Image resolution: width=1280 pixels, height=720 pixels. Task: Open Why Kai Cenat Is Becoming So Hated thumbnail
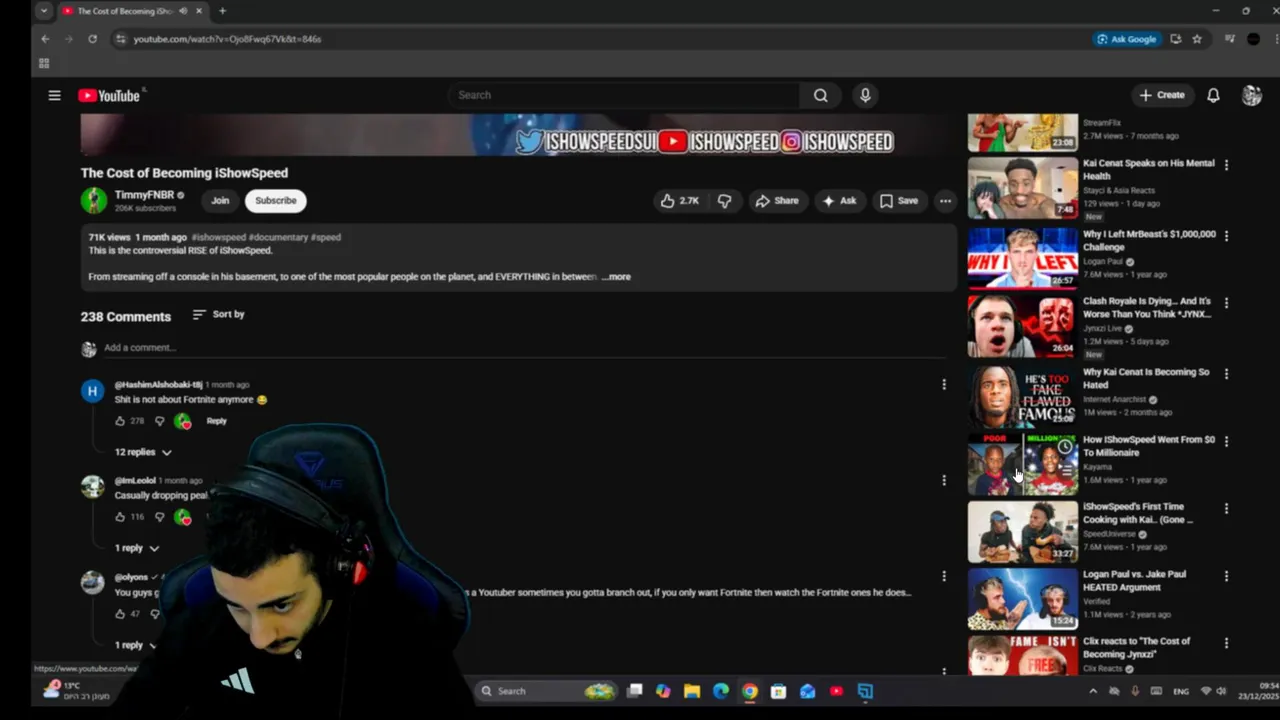click(1022, 397)
